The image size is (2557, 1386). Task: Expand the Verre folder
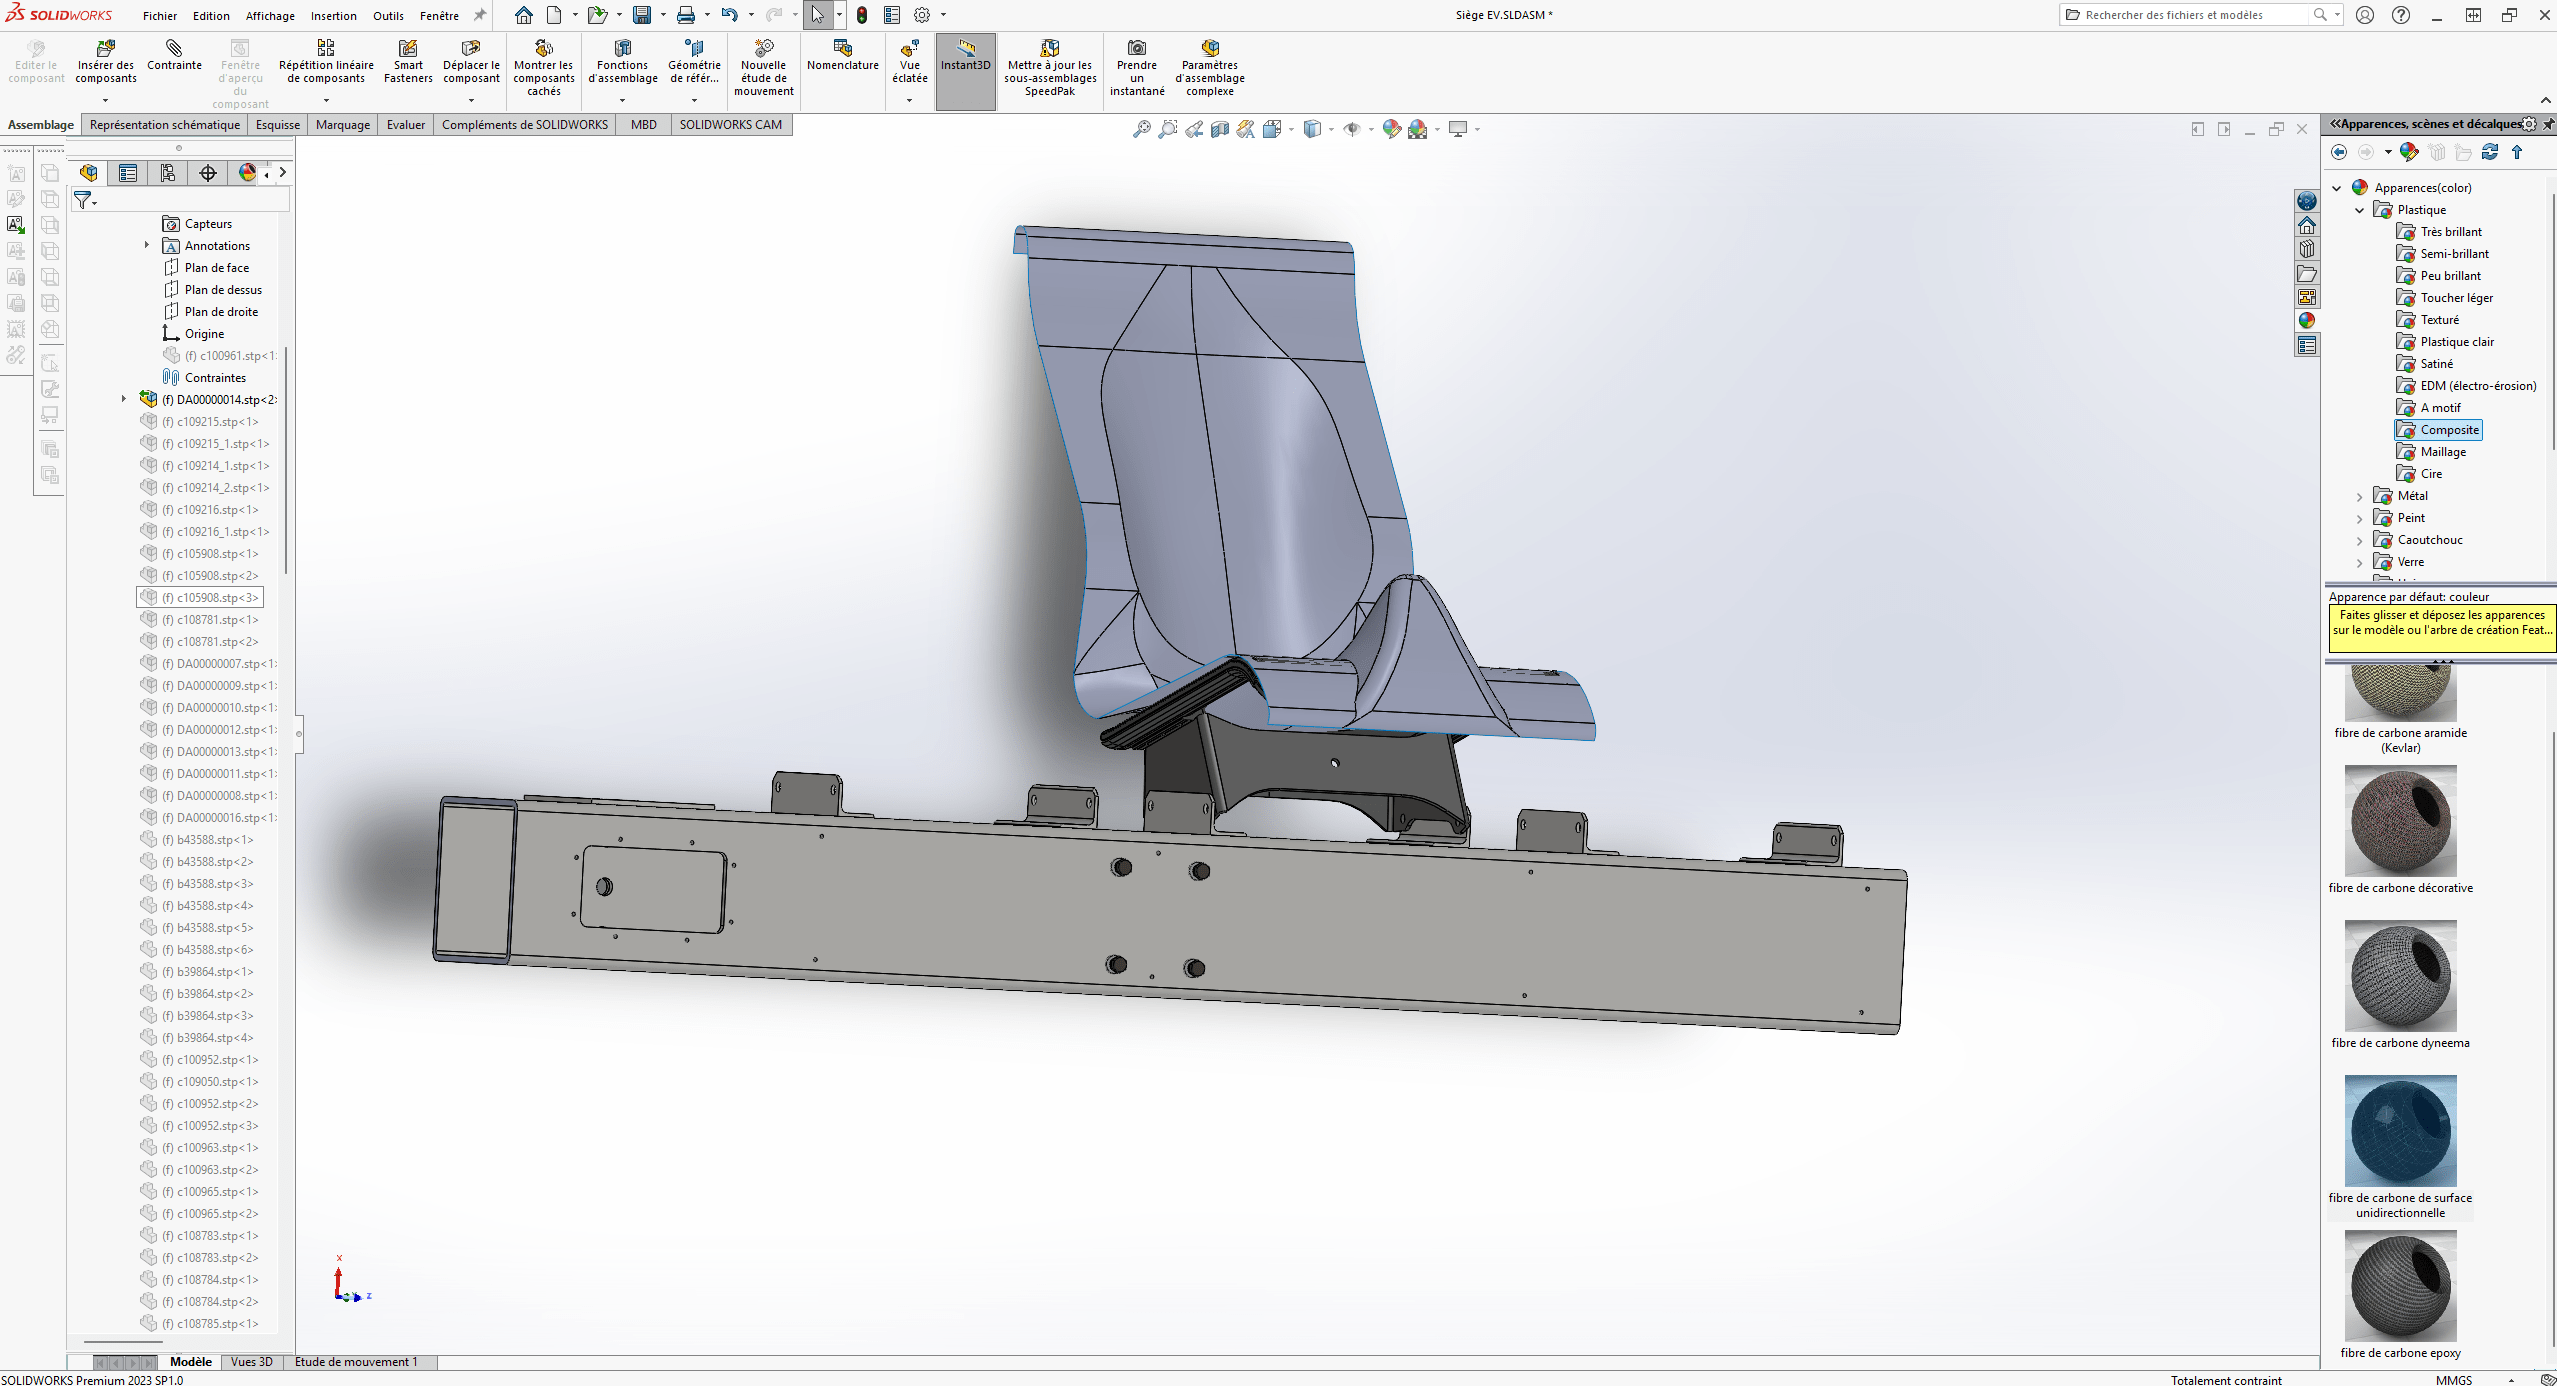point(2360,562)
